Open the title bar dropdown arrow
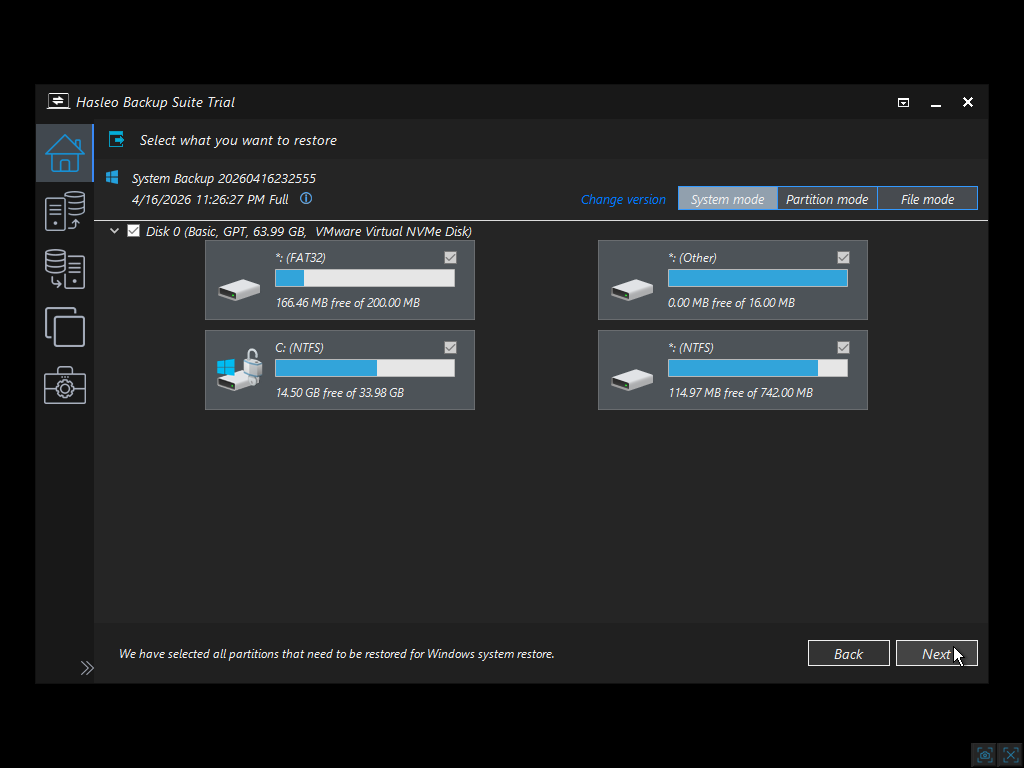 [x=903, y=102]
